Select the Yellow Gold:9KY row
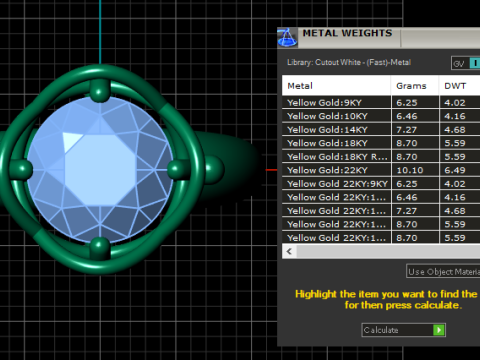This screenshot has width=480, height=360. coord(381,103)
